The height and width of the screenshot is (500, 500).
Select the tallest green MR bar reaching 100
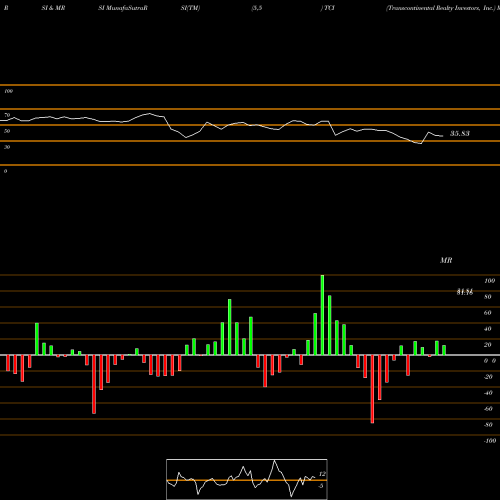pyautogui.click(x=322, y=315)
